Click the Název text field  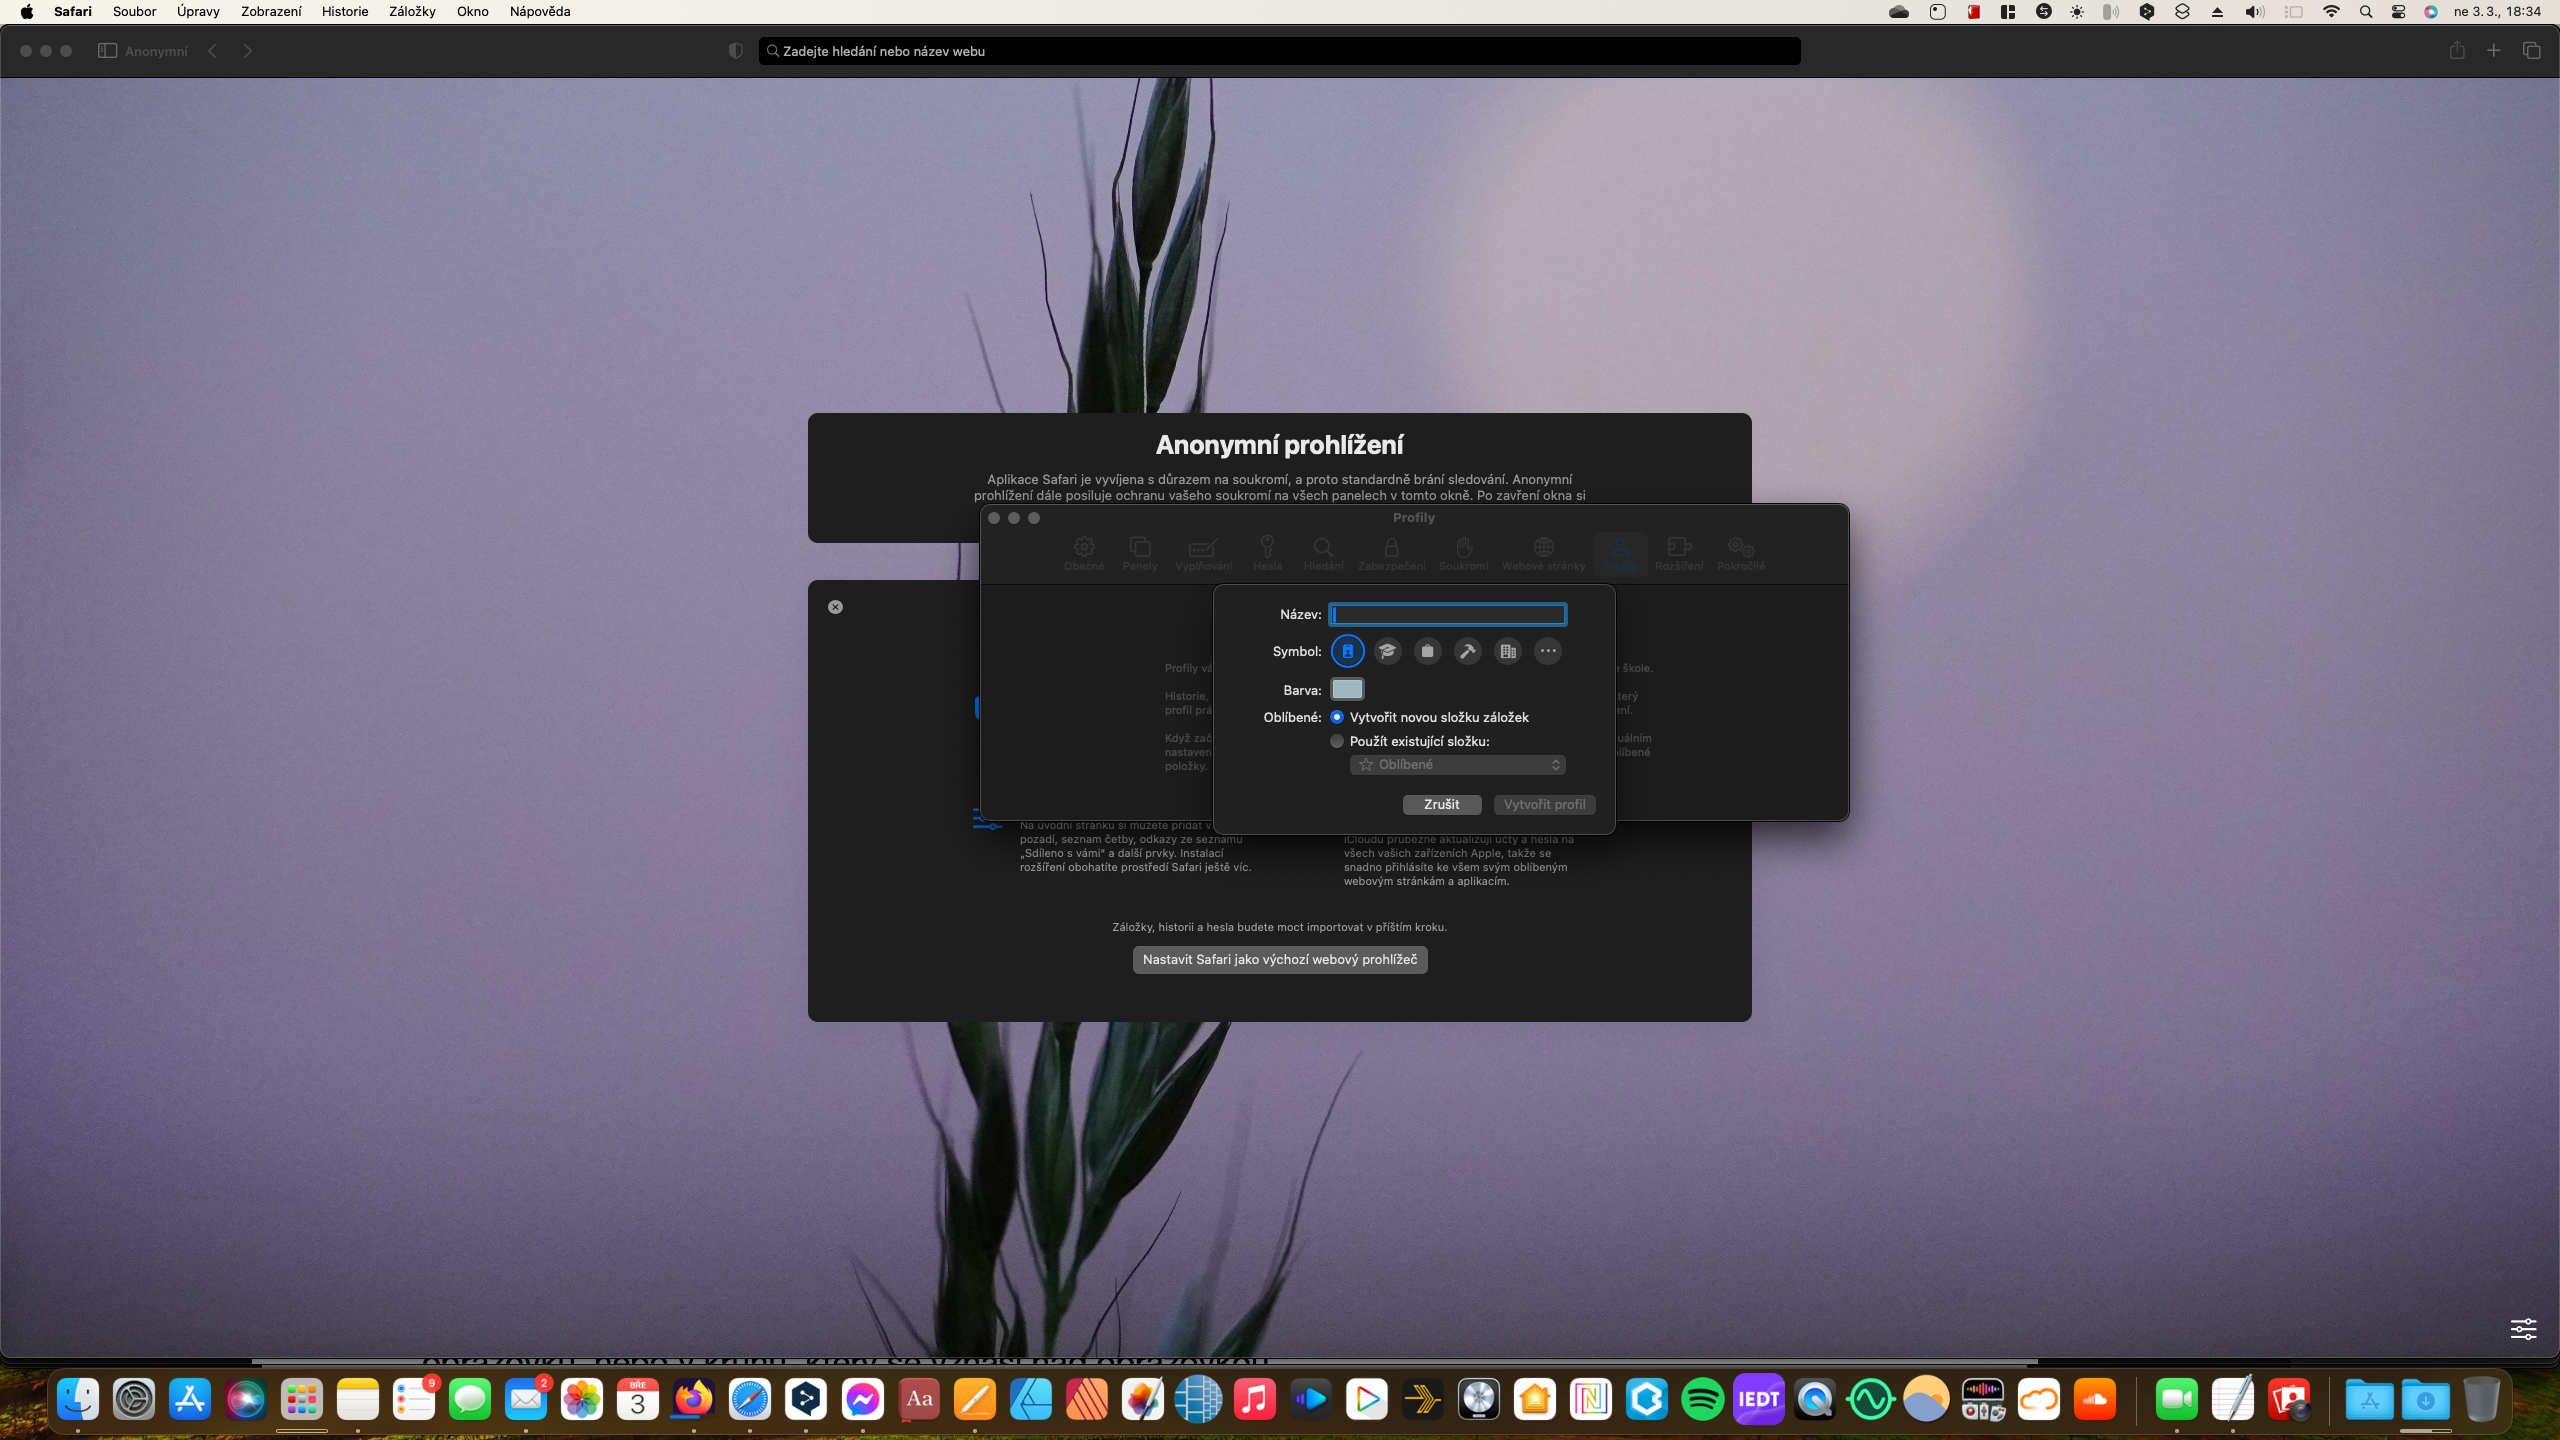1447,614
